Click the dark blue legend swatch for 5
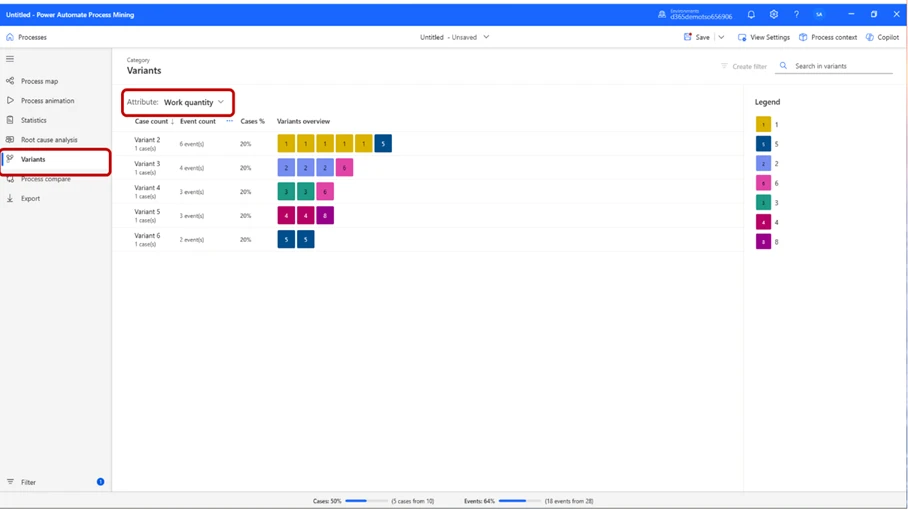The width and height of the screenshot is (908, 510). [763, 144]
